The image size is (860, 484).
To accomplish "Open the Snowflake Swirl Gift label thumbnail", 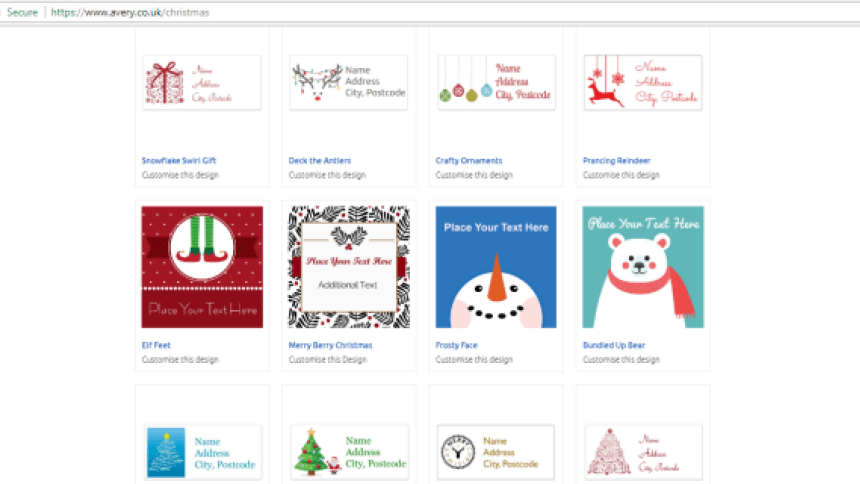I will (x=202, y=82).
